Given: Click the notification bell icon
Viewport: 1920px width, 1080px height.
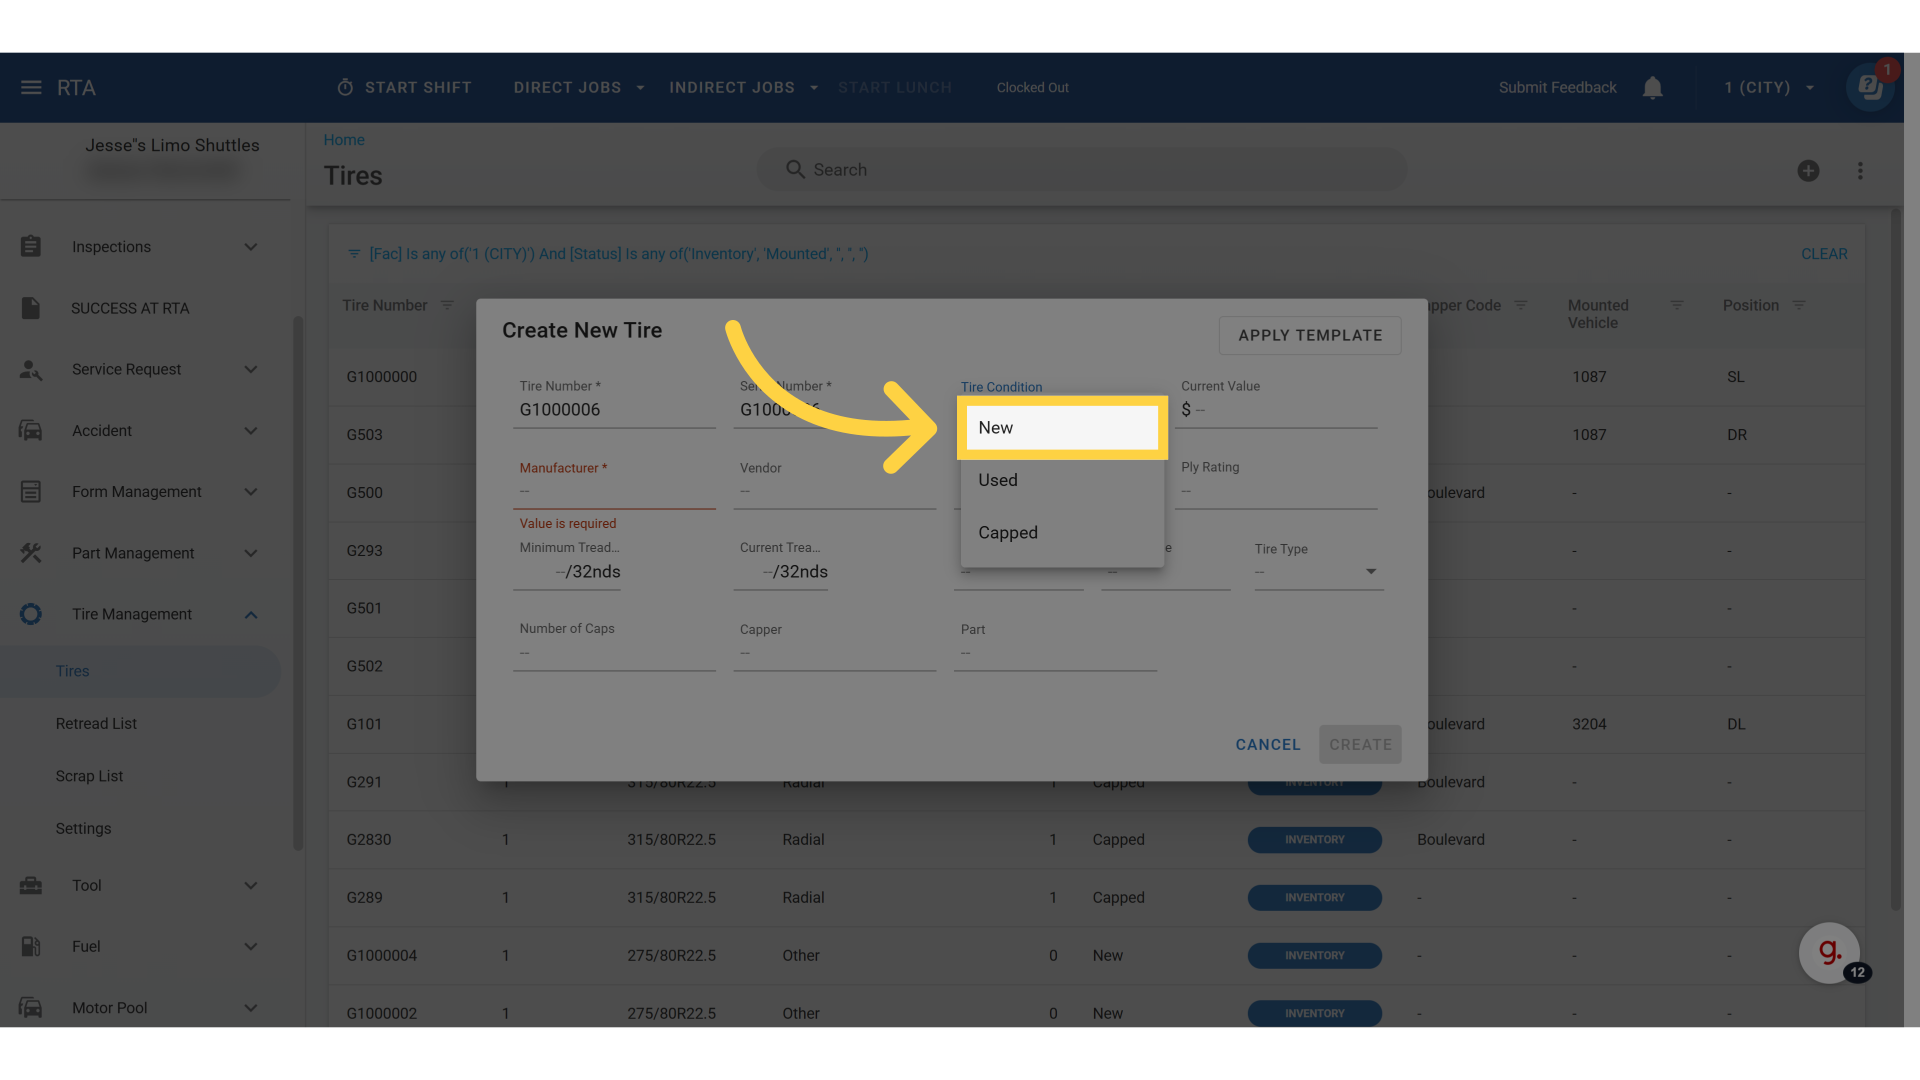Looking at the screenshot, I should 1652,88.
